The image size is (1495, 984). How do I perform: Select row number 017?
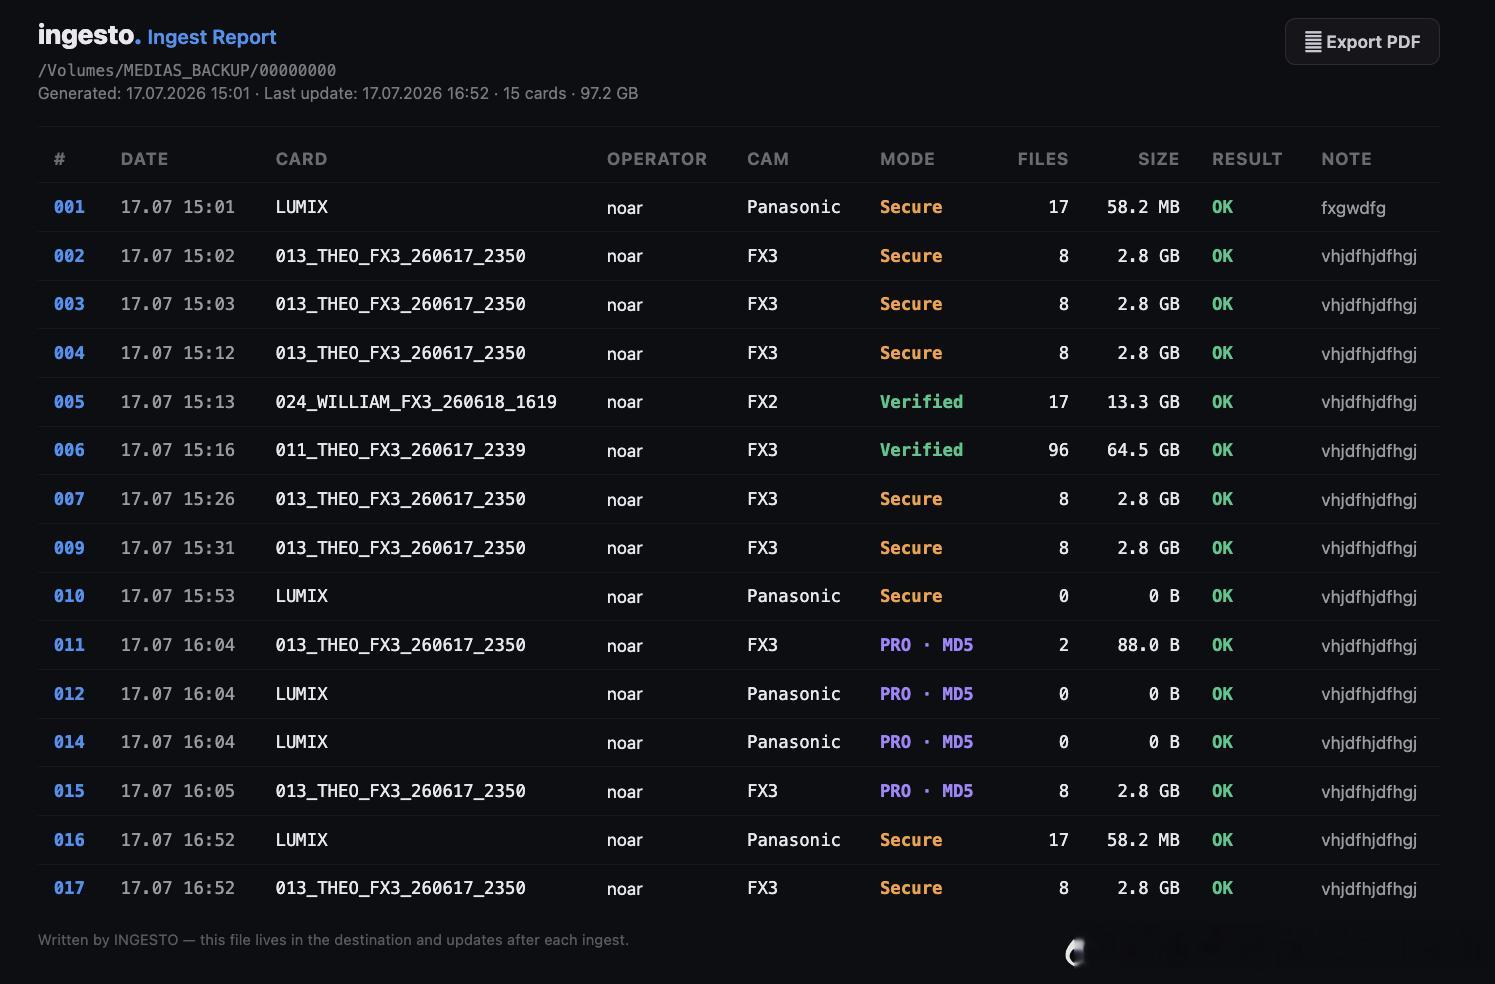69,888
